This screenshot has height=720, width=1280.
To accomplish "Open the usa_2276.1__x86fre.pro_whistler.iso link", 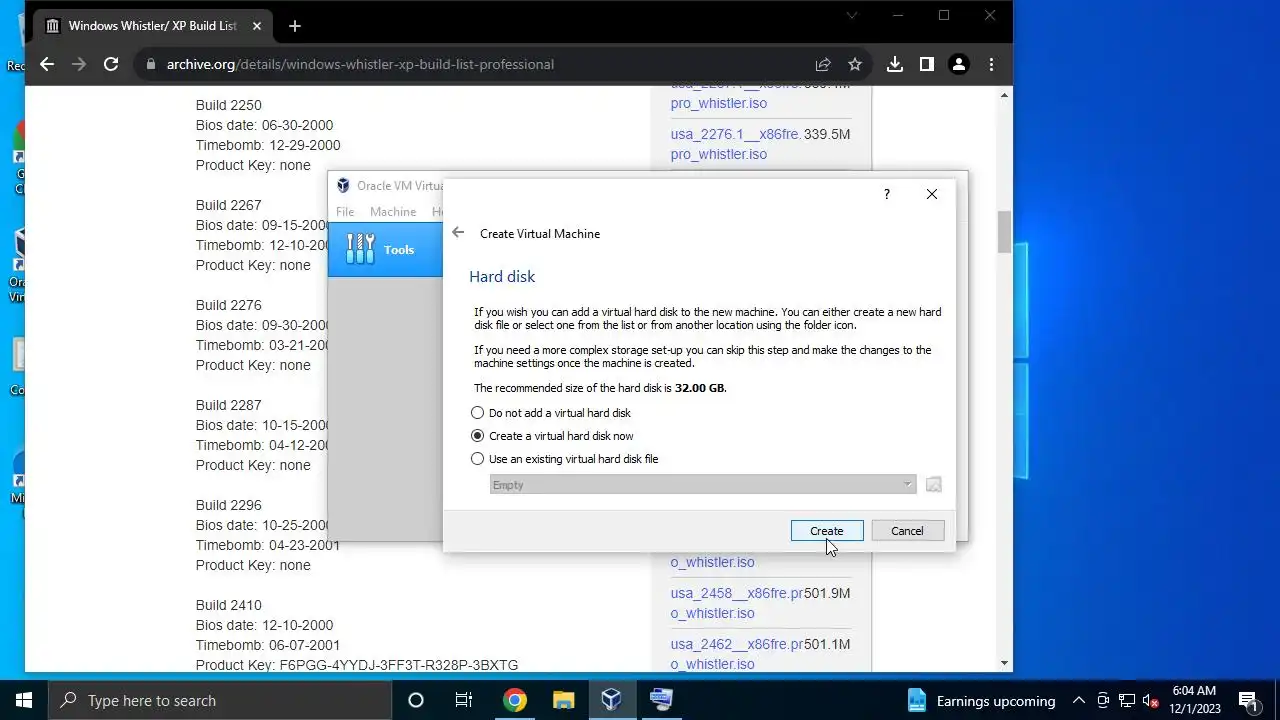I will pyautogui.click(x=735, y=144).
